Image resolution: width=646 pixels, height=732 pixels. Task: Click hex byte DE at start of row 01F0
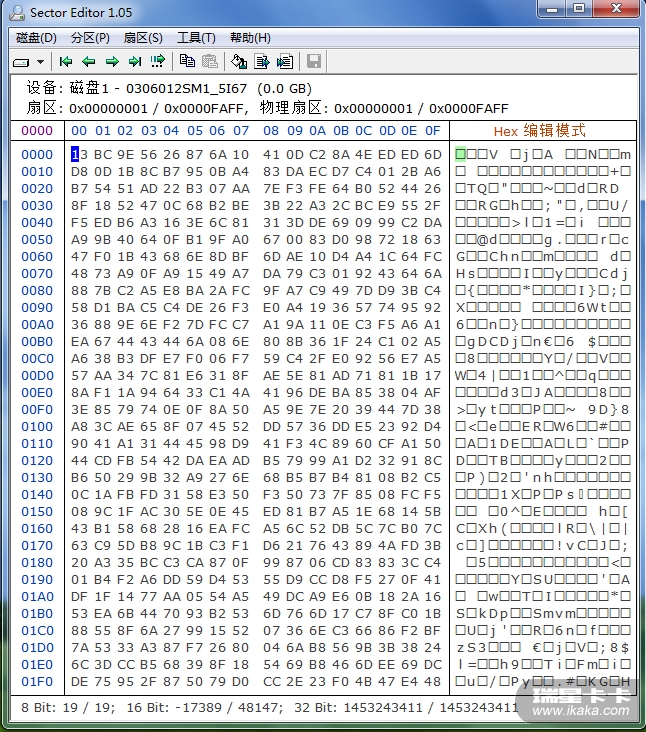tap(79, 682)
